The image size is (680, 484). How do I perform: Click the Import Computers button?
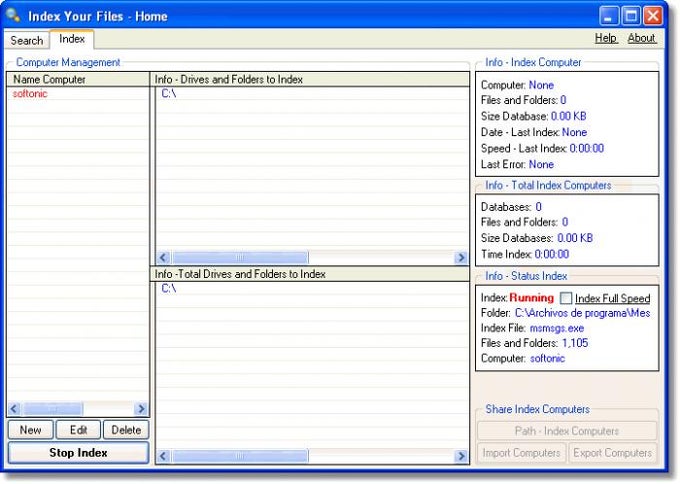point(521,453)
